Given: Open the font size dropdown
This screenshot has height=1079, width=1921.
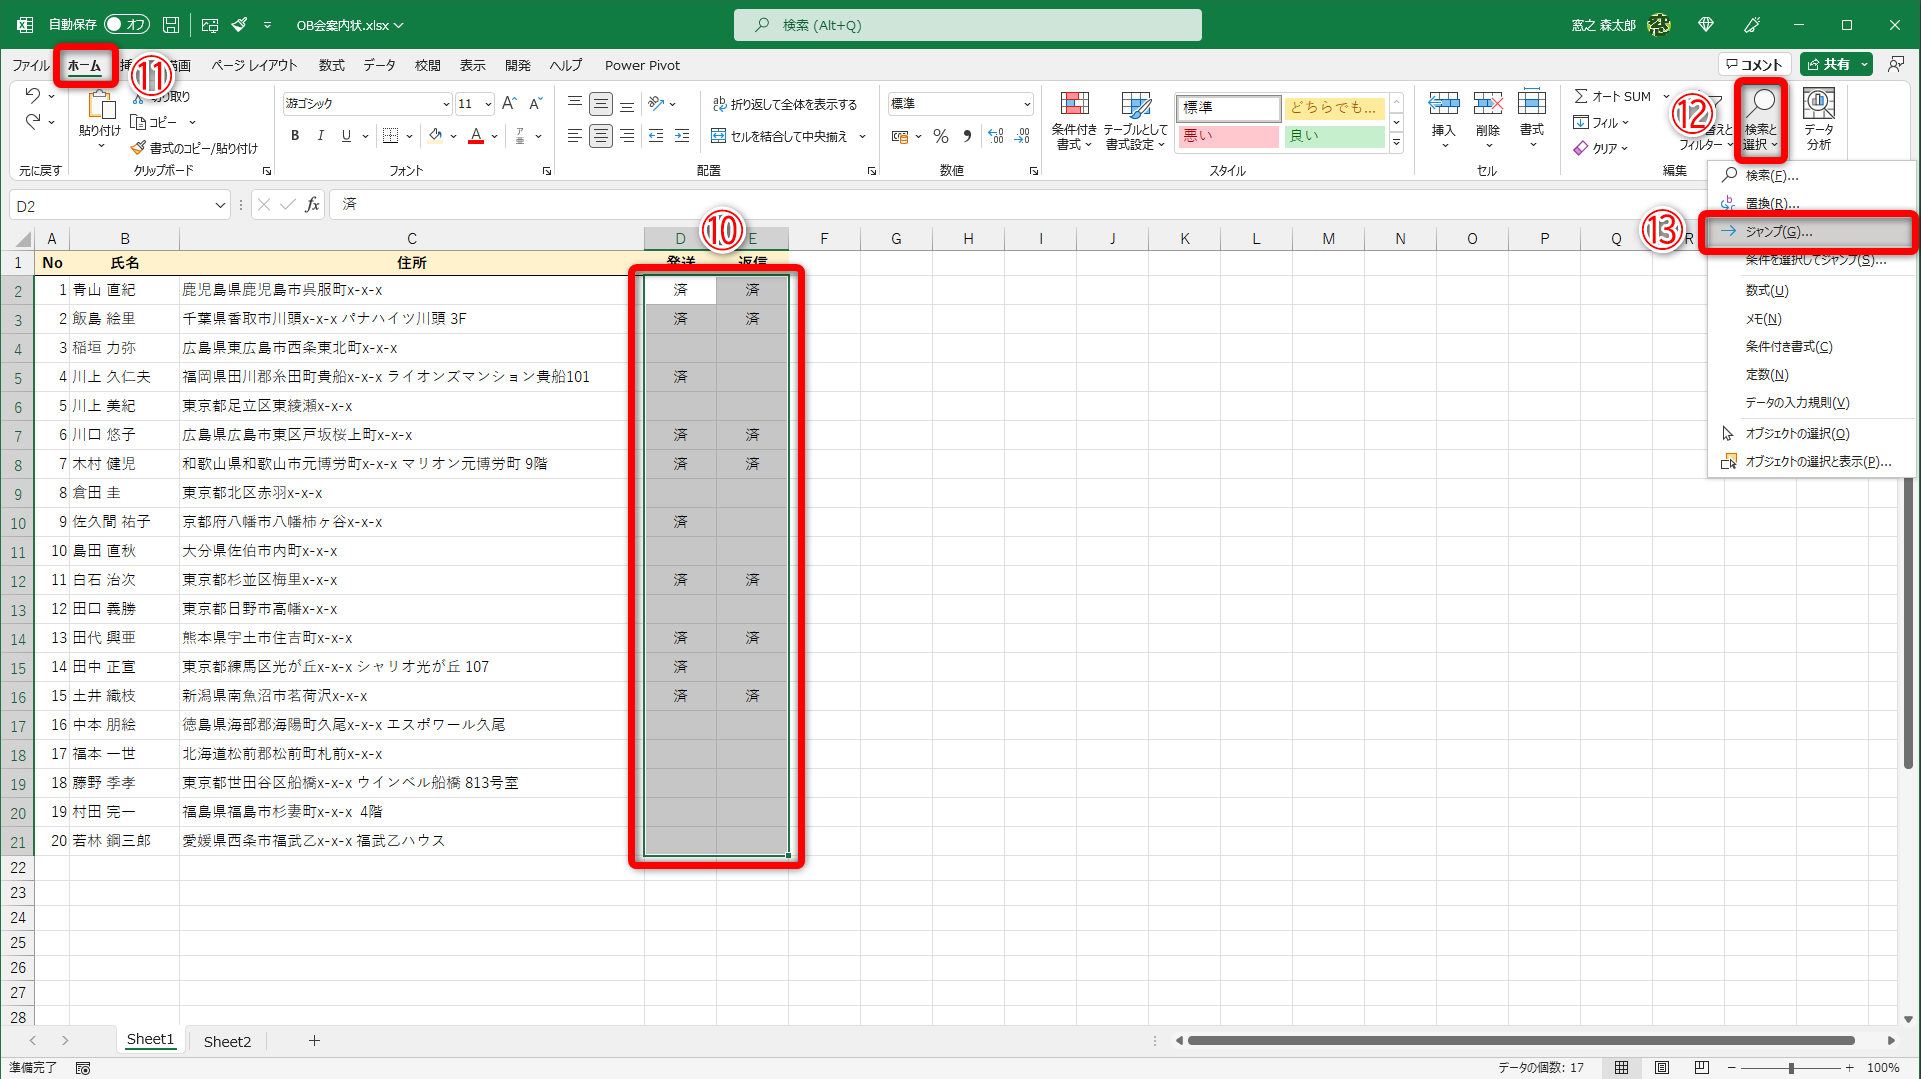Looking at the screenshot, I should coord(488,103).
